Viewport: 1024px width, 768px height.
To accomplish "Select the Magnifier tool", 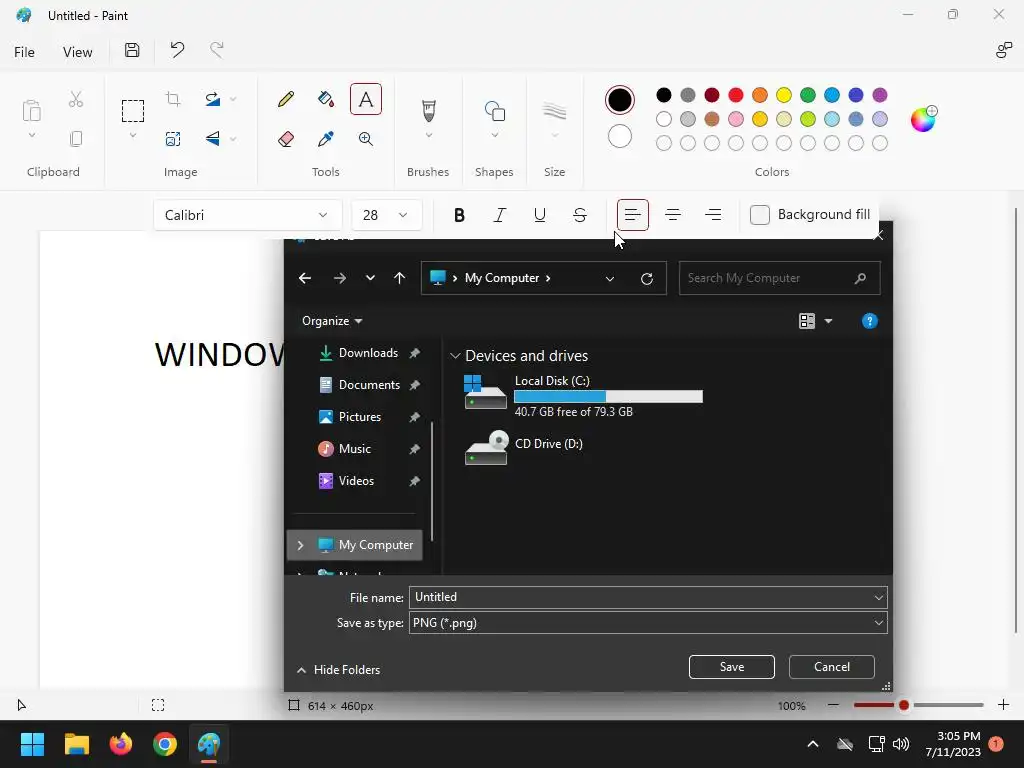I will [x=366, y=138].
